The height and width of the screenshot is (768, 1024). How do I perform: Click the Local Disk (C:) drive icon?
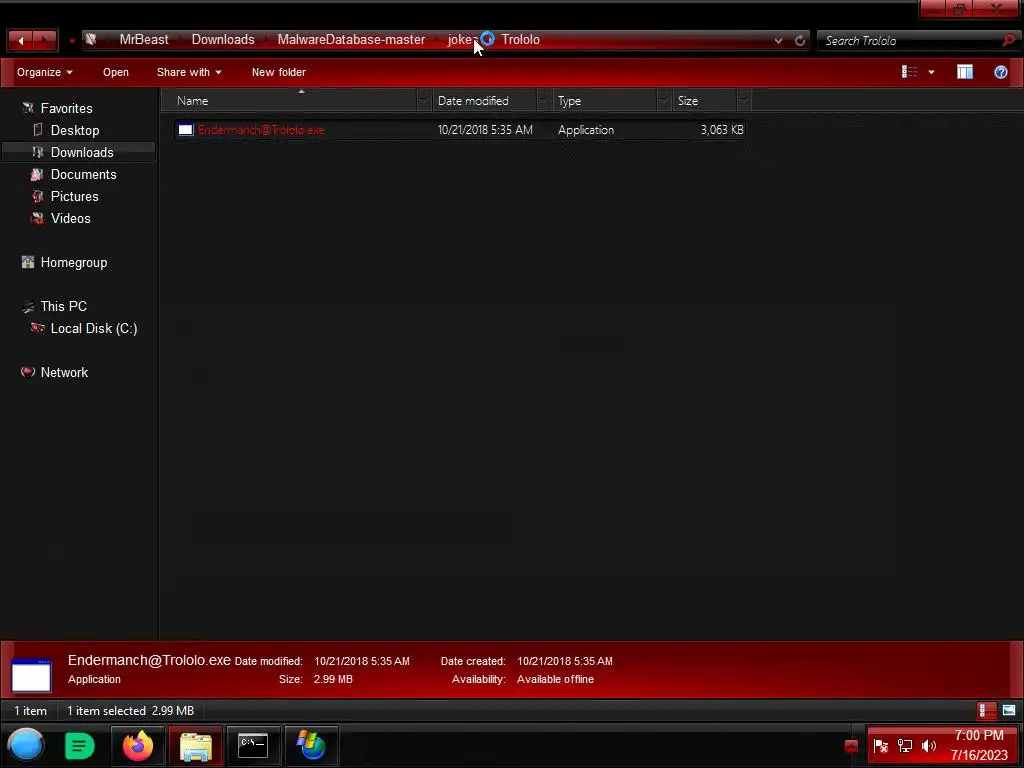tap(38, 328)
